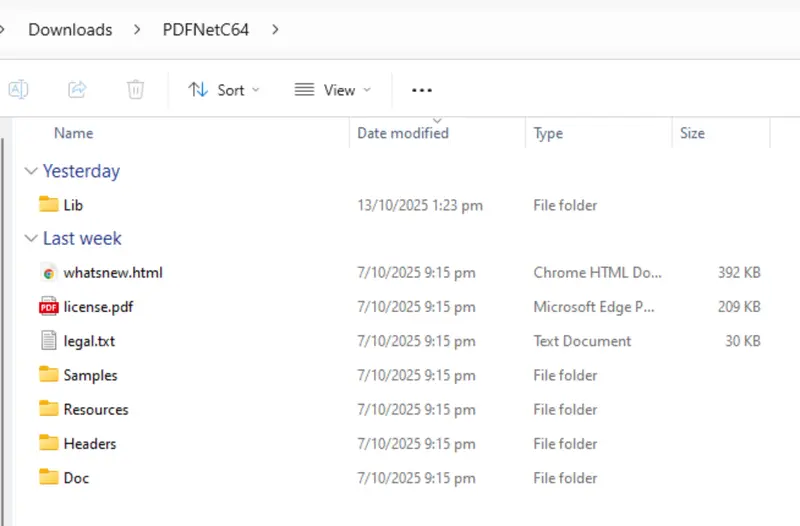Sort by Type column header
Image resolution: width=800 pixels, height=526 pixels.
(548, 133)
